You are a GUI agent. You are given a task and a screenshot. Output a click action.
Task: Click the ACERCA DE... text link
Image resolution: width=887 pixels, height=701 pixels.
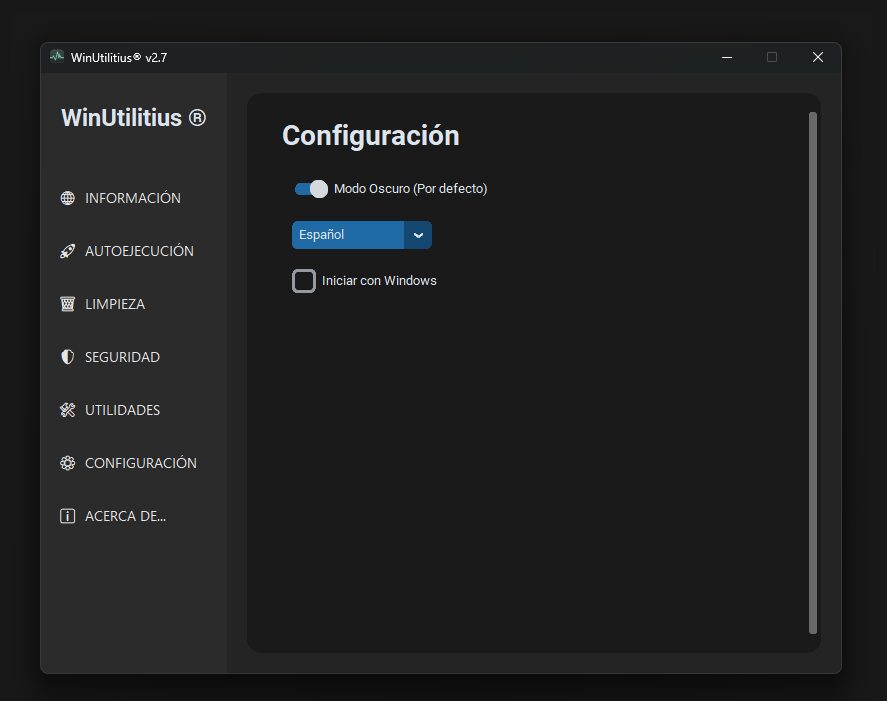[125, 516]
